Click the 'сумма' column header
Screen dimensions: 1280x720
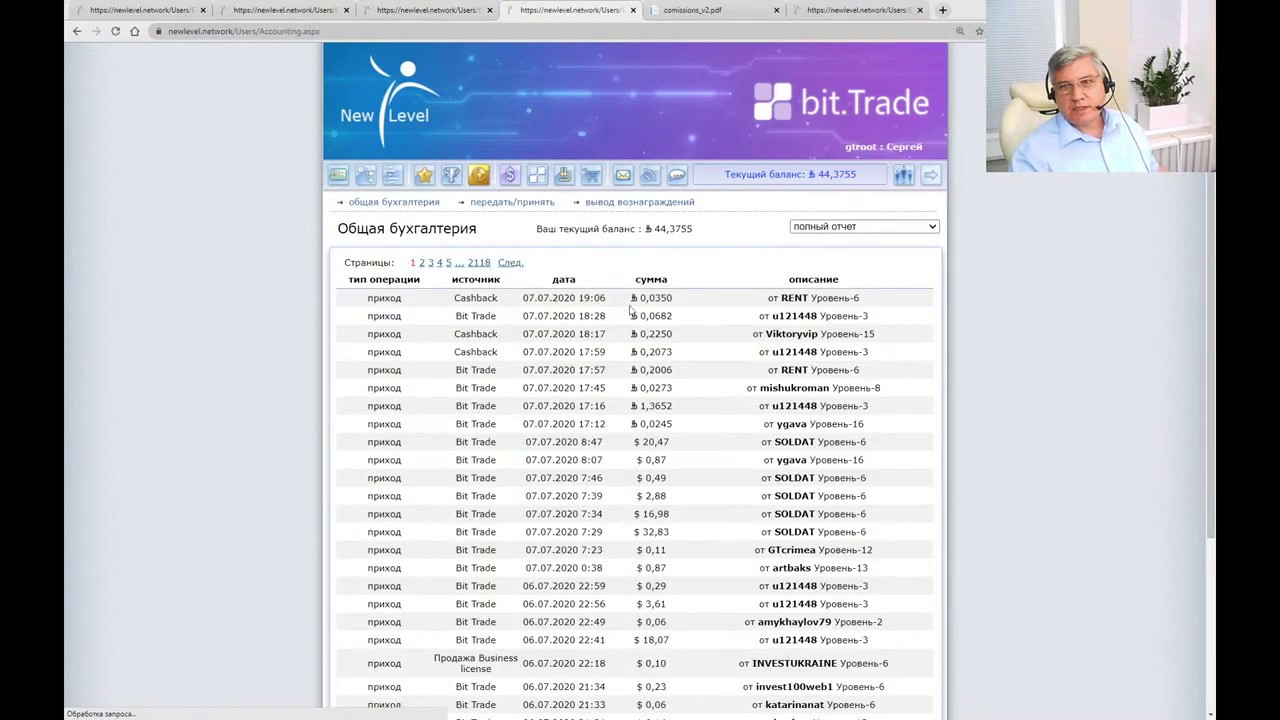[x=651, y=280]
